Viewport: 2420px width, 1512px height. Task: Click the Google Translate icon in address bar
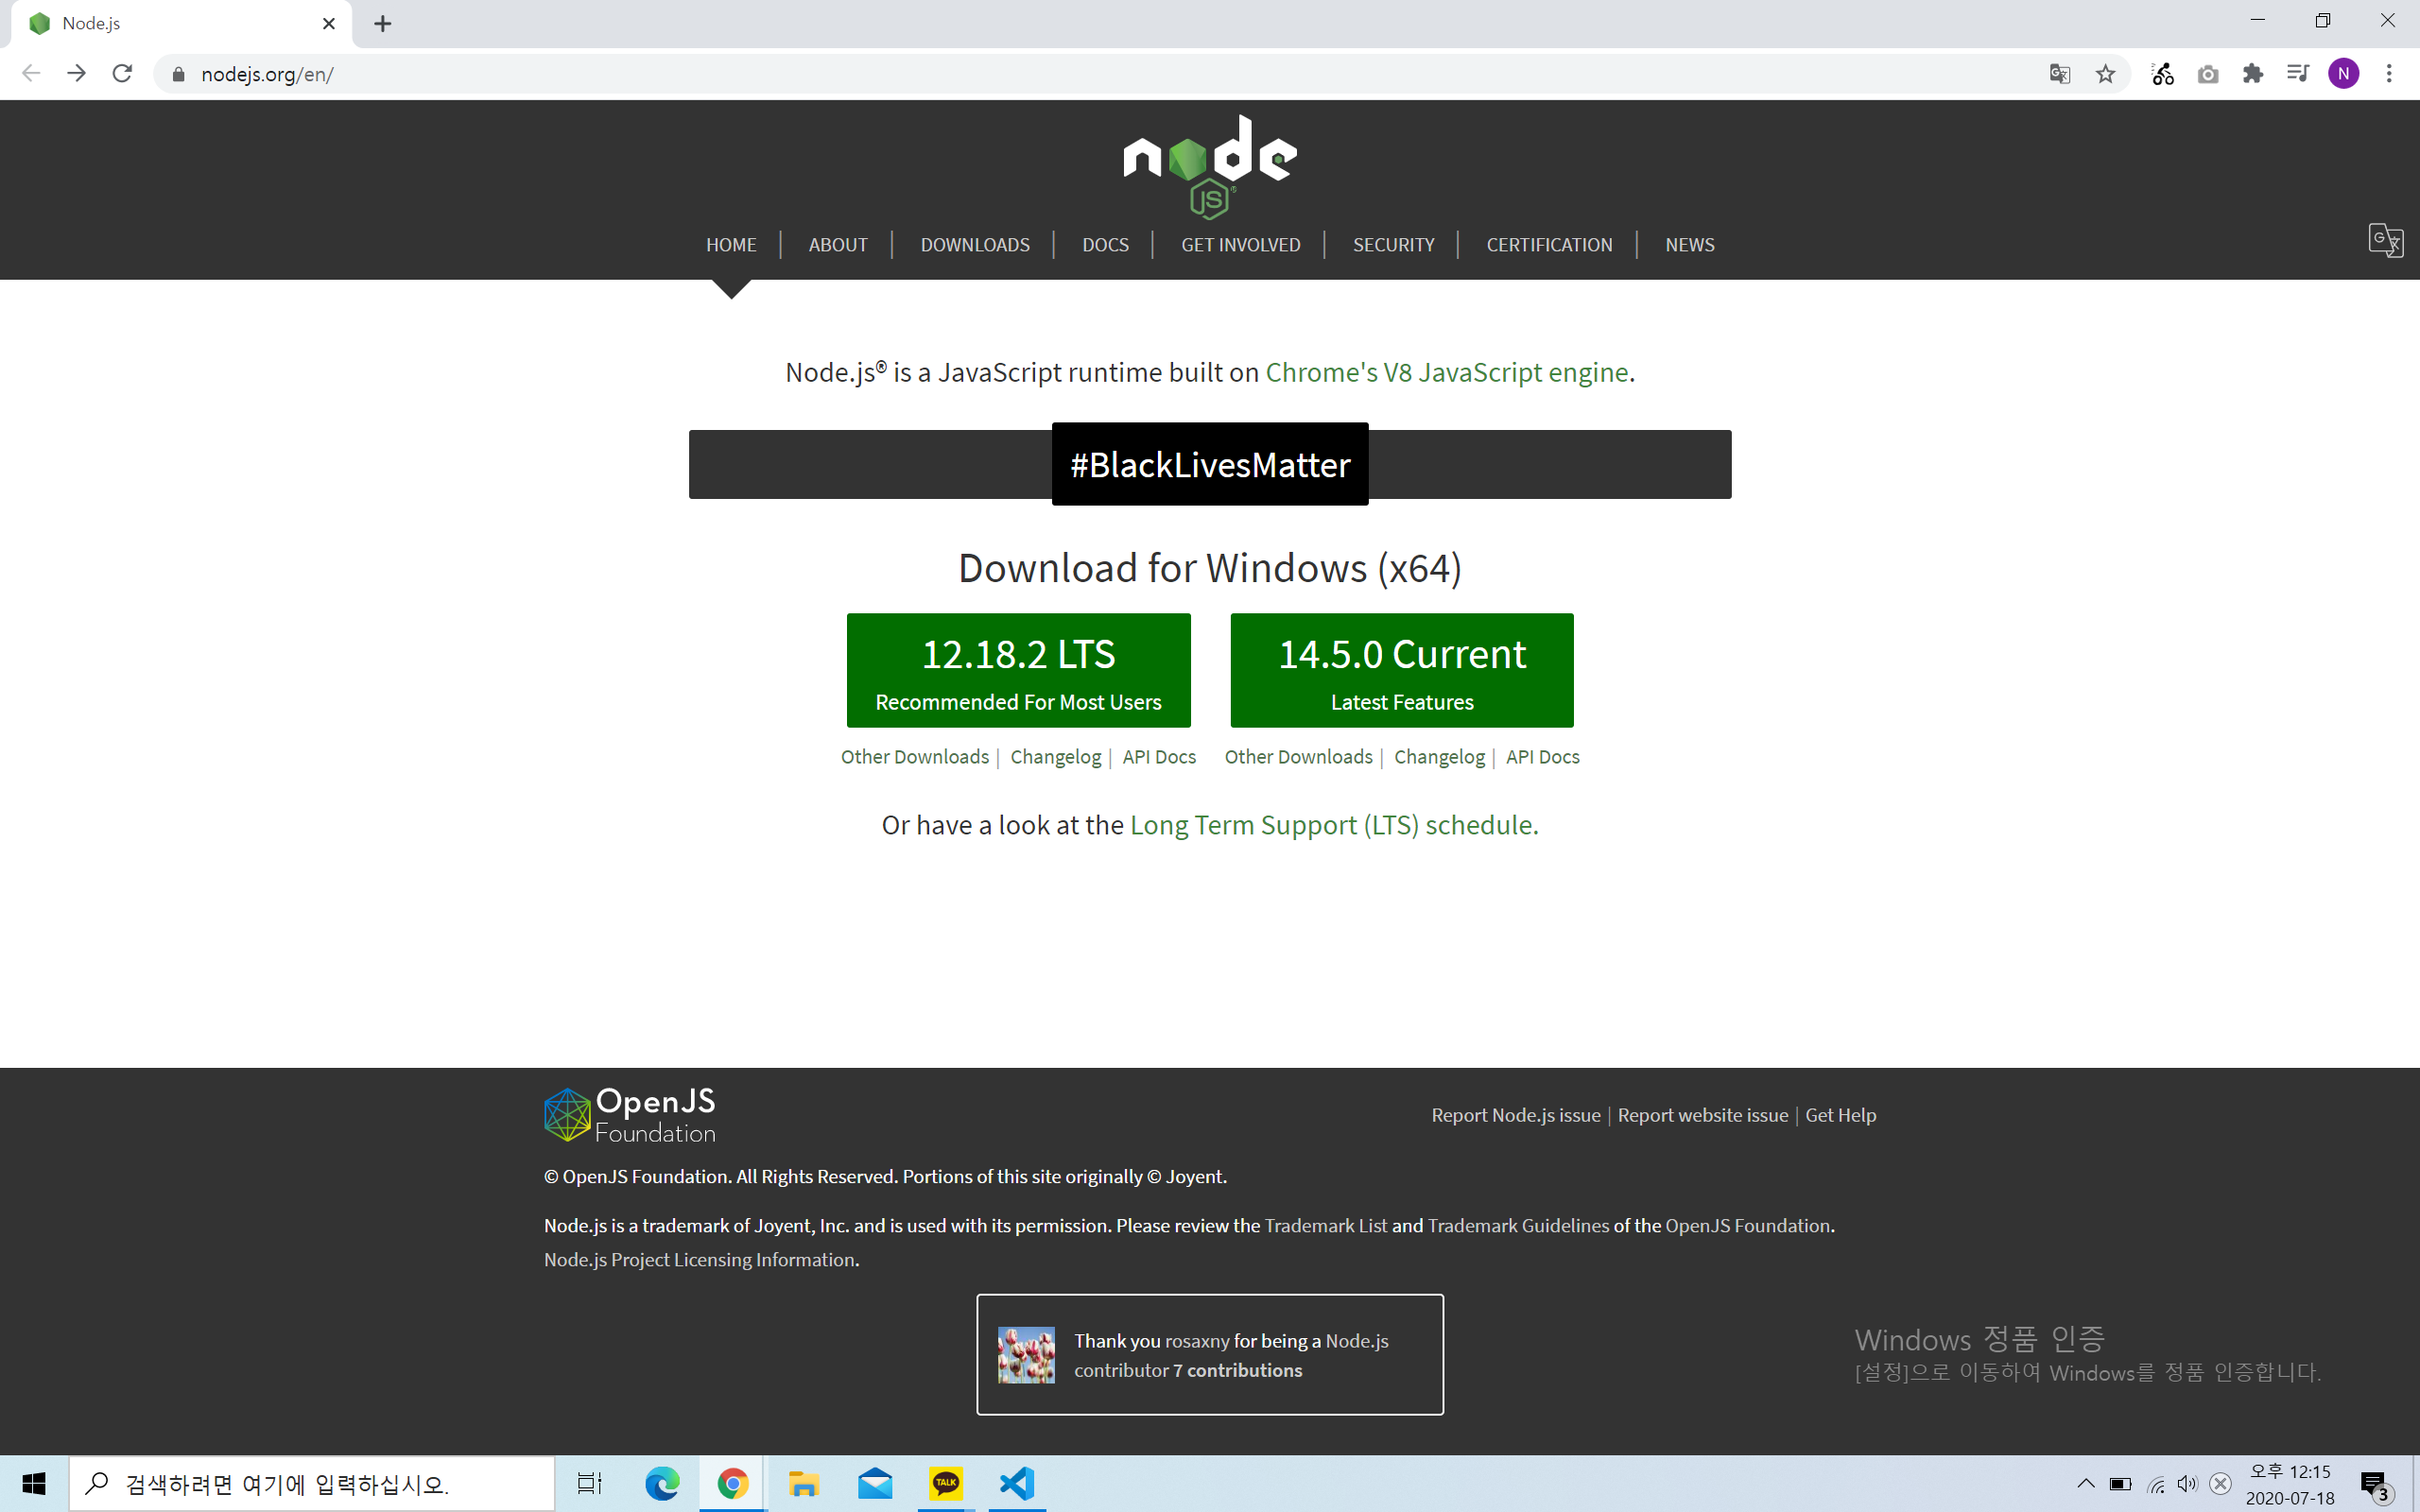click(2059, 74)
